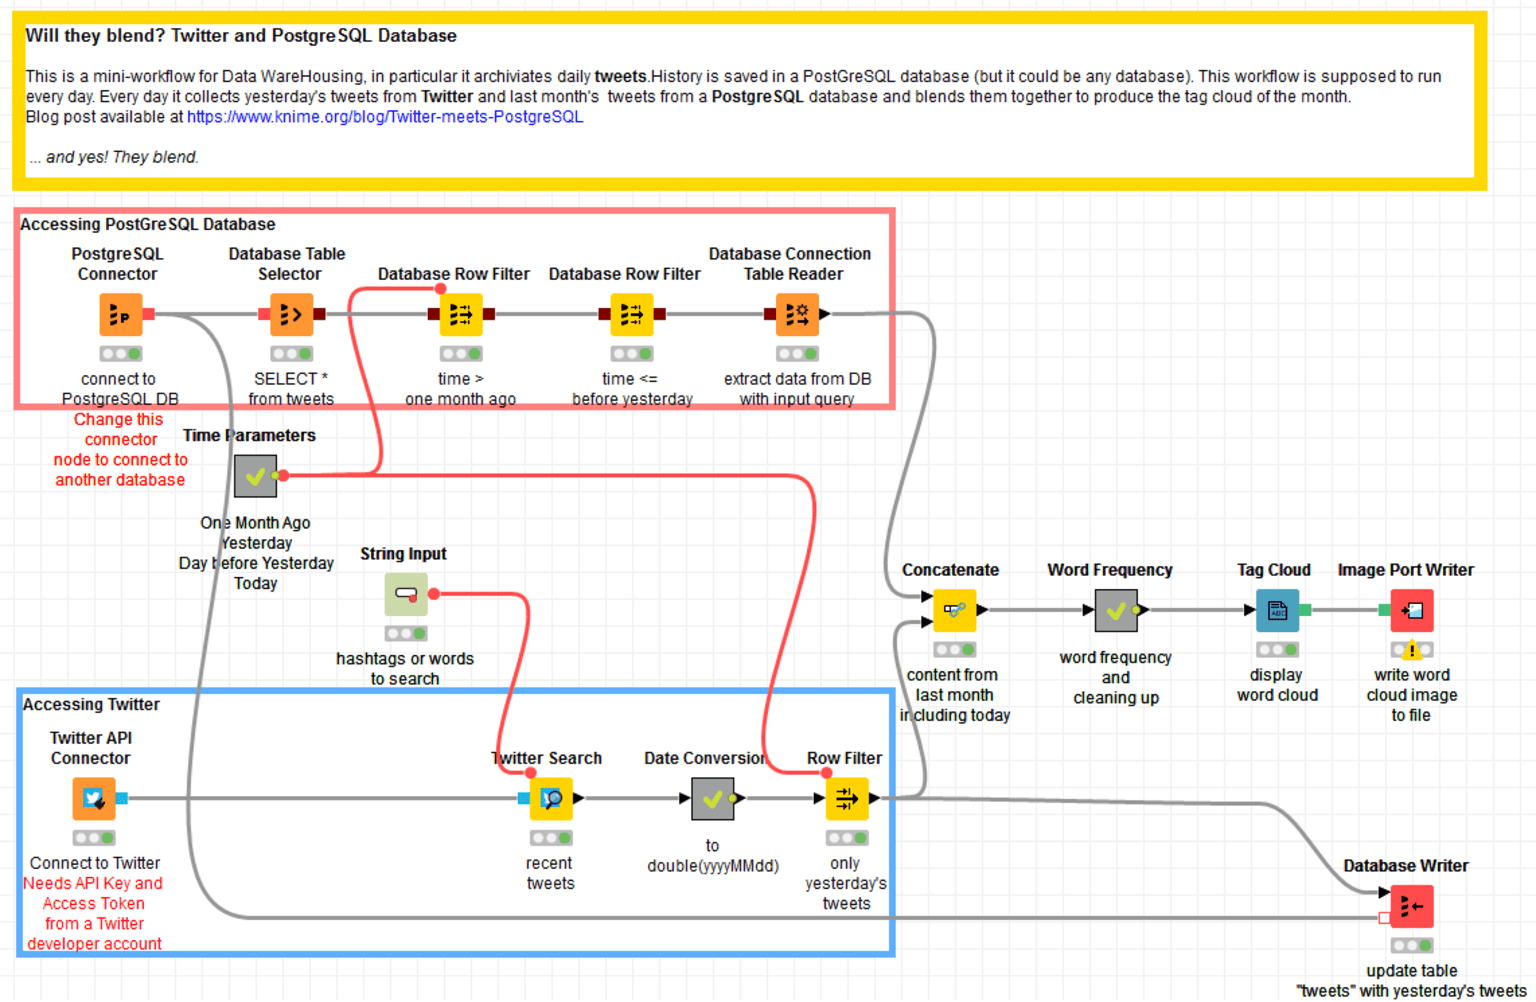
Task: Click the 'to double(yyyyMMdd)' label
Action: point(712,856)
